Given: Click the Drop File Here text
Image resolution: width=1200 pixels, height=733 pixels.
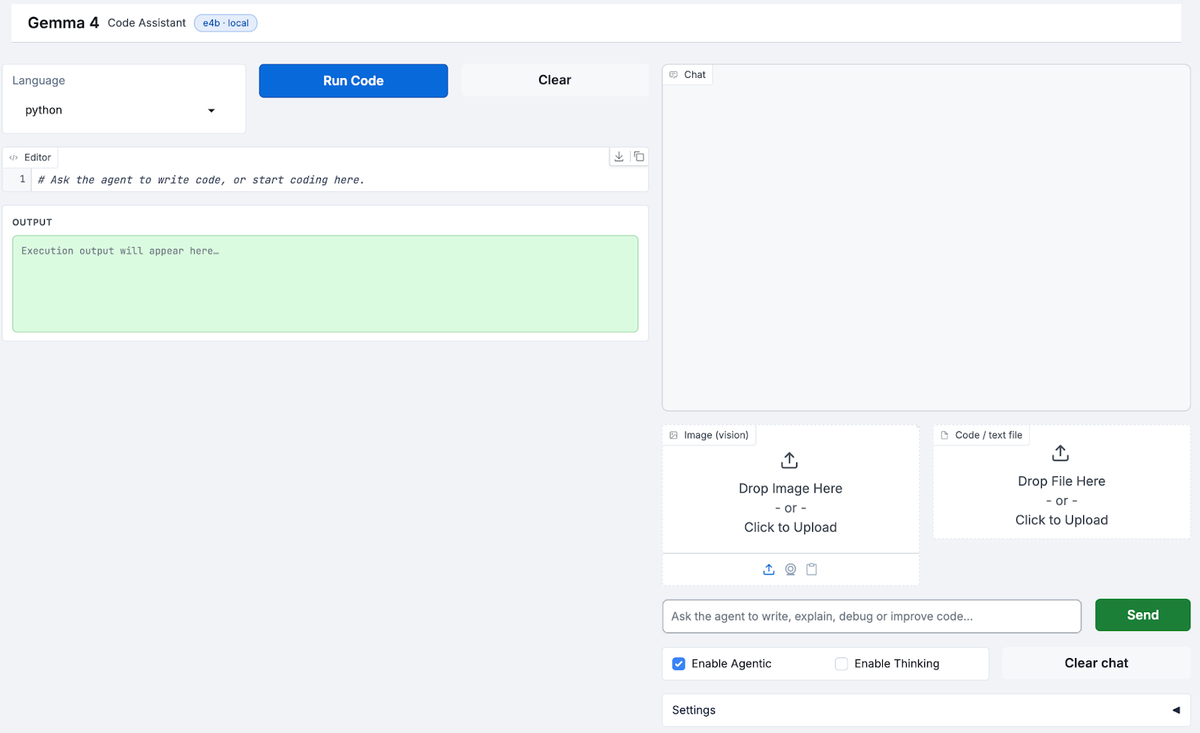Looking at the screenshot, I should (1061, 481).
